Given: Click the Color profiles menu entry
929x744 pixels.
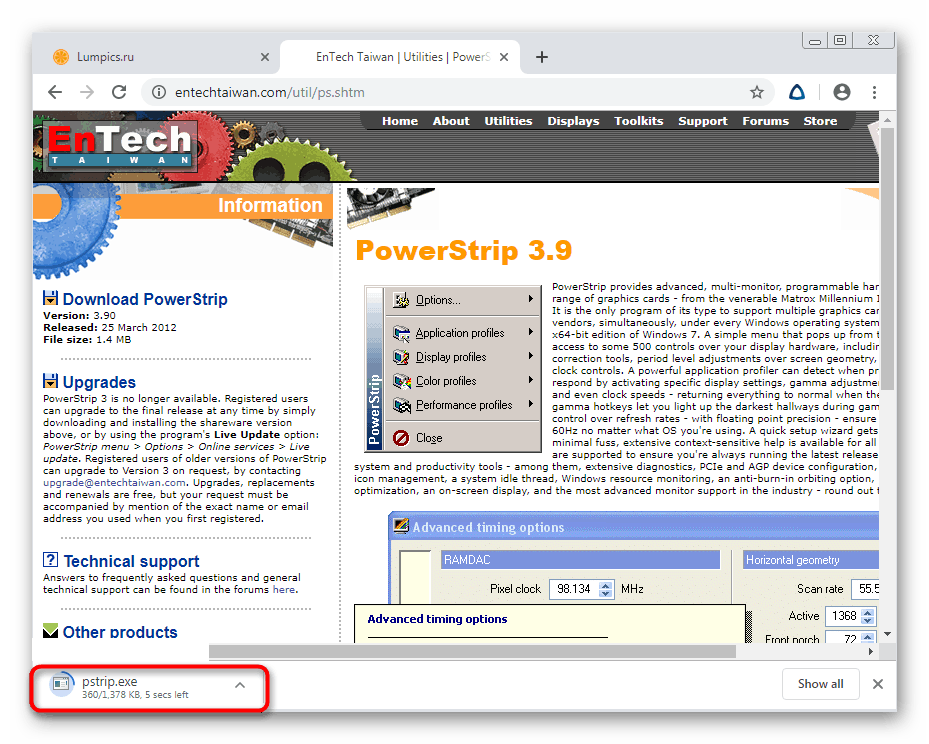Looking at the screenshot, I should (x=463, y=381).
